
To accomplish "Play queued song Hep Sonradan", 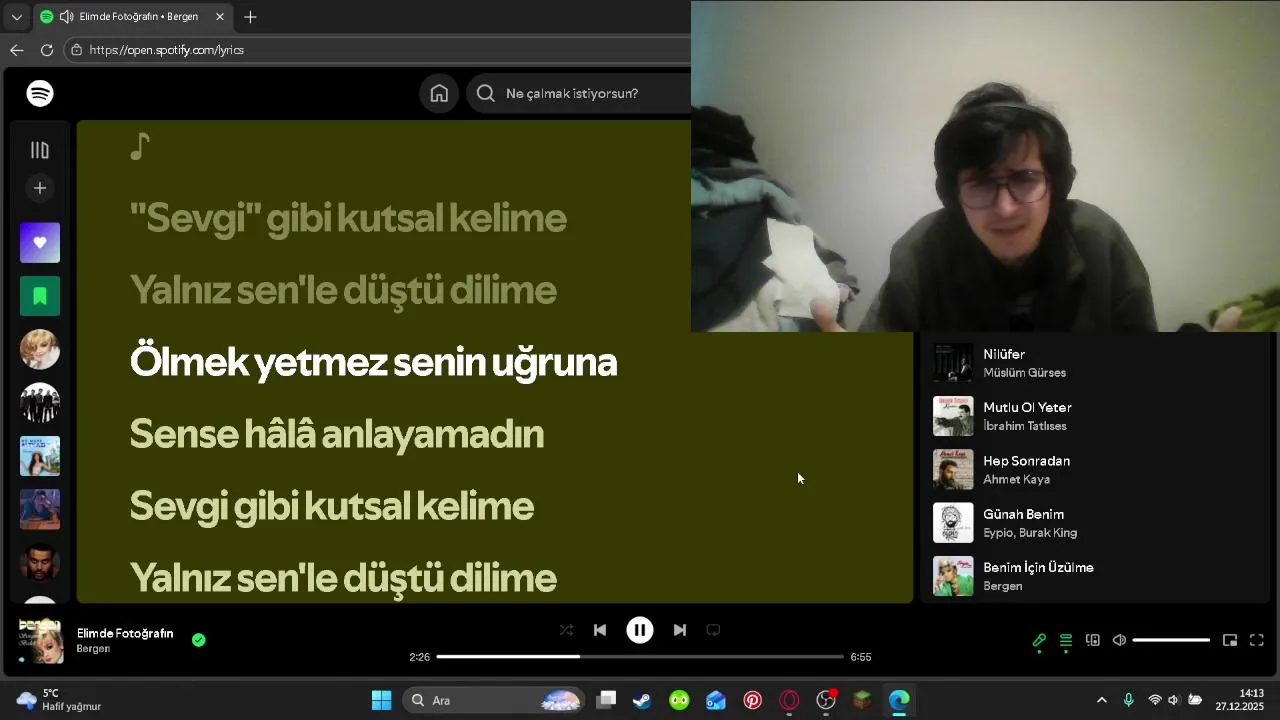I will pos(1026,461).
